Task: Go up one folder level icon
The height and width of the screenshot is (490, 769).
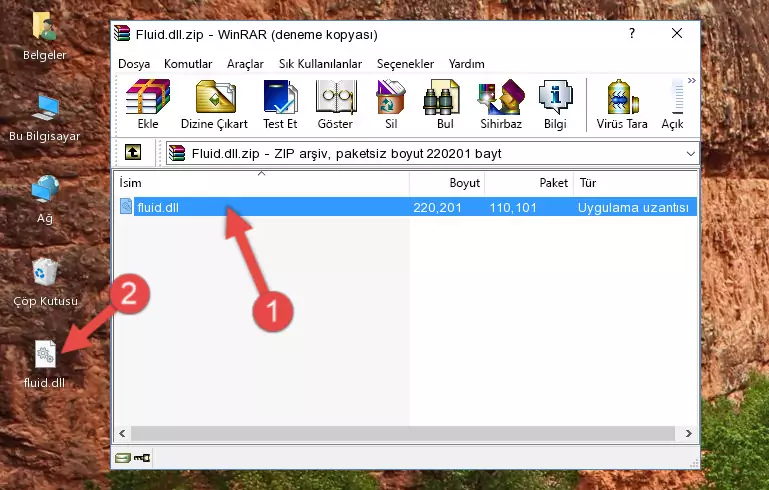Action: click(133, 153)
